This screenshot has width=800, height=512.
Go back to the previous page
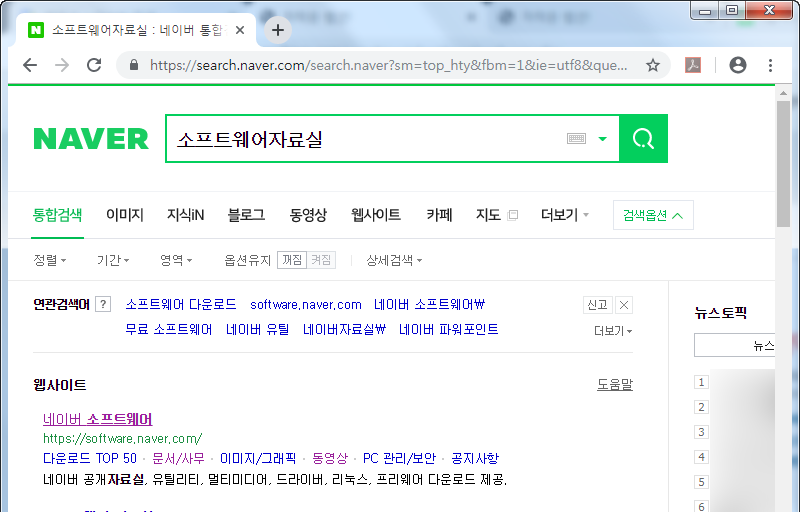30,65
